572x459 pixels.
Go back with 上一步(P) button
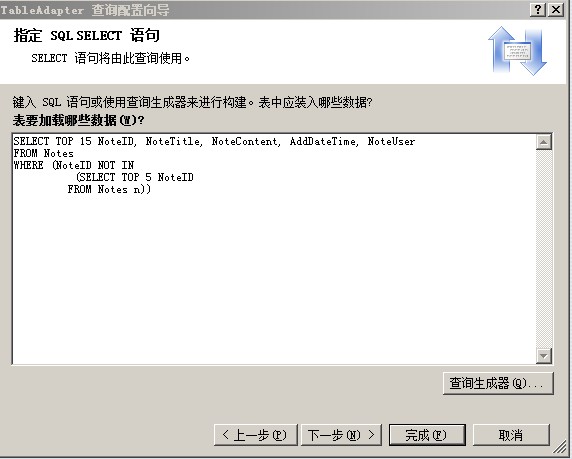[256, 435]
